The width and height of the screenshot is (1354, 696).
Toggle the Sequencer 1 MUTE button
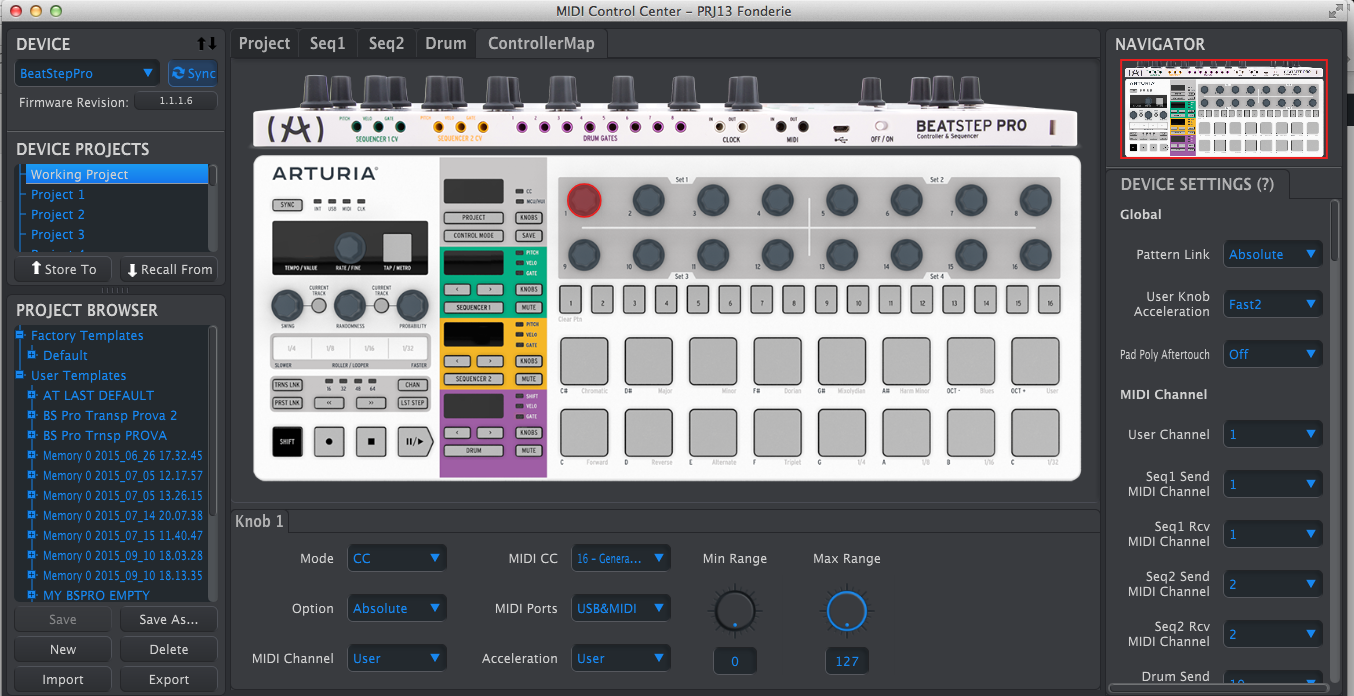point(528,308)
